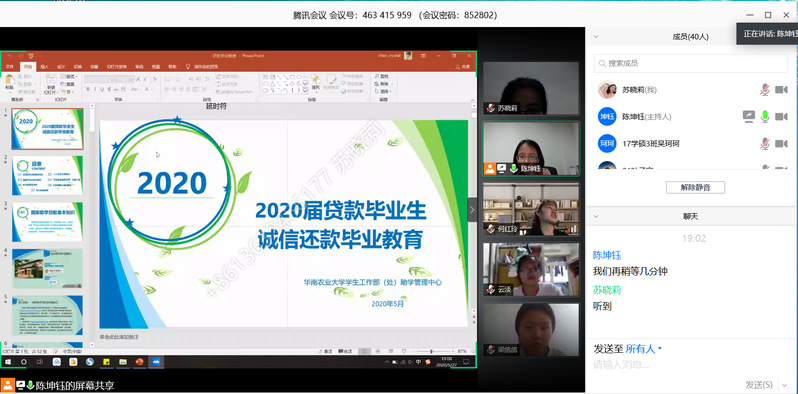Click the 发送(S) send button
798x394 pixels.
pyautogui.click(x=759, y=384)
